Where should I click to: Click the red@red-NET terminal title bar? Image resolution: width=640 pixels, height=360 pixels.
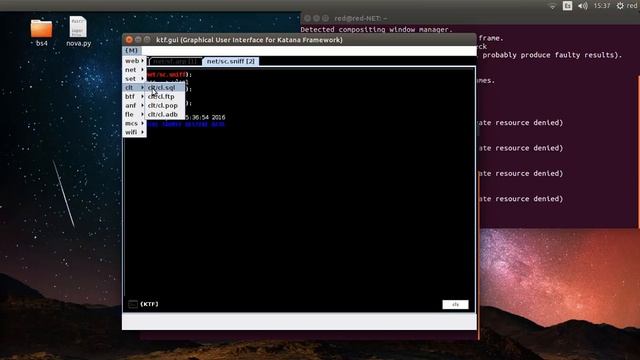(469, 18)
